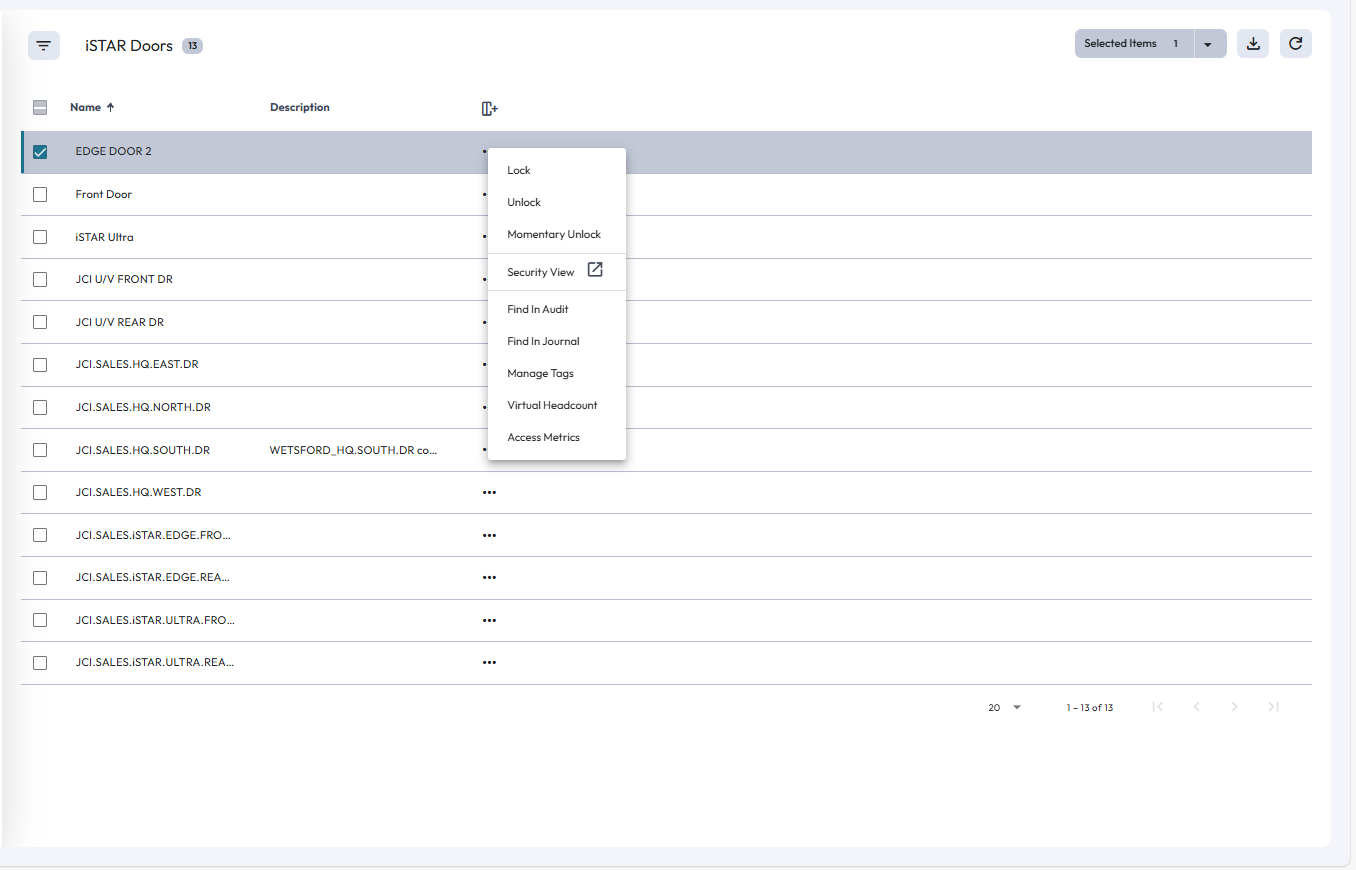Toggle the select-all checkbox in the header
Image resolution: width=1356 pixels, height=870 pixels.
point(40,106)
